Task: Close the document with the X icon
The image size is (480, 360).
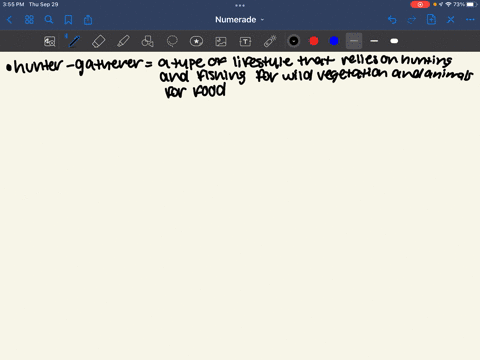Action: [x=451, y=20]
